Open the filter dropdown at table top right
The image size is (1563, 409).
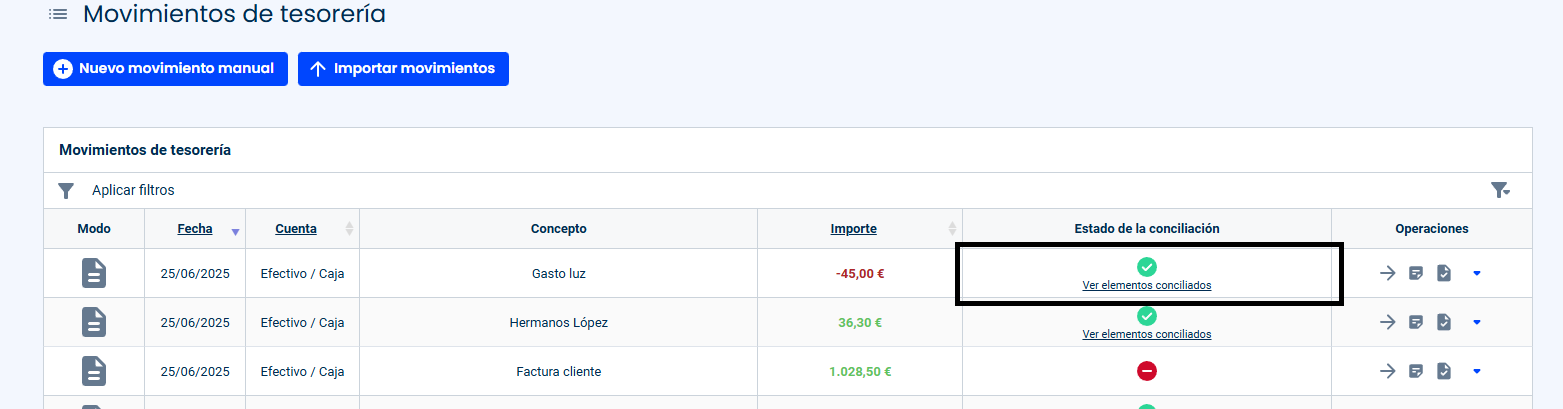pyautogui.click(x=1500, y=190)
